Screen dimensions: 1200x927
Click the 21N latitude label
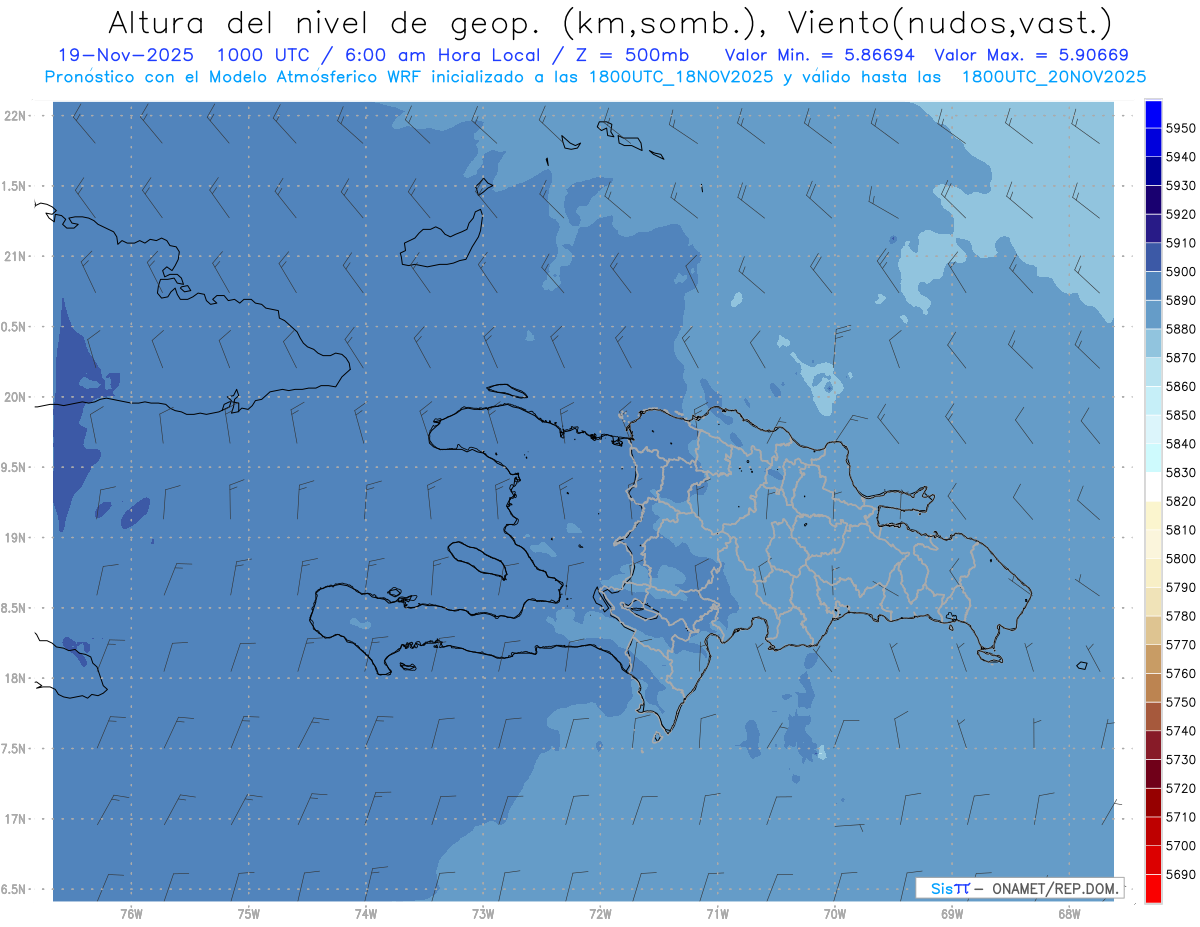pyautogui.click(x=17, y=257)
